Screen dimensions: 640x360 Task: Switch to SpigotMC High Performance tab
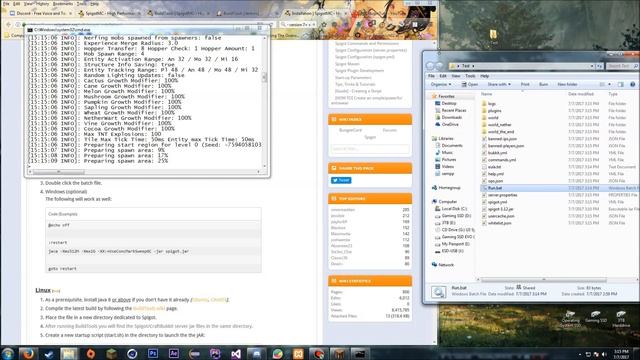(x=109, y=13)
